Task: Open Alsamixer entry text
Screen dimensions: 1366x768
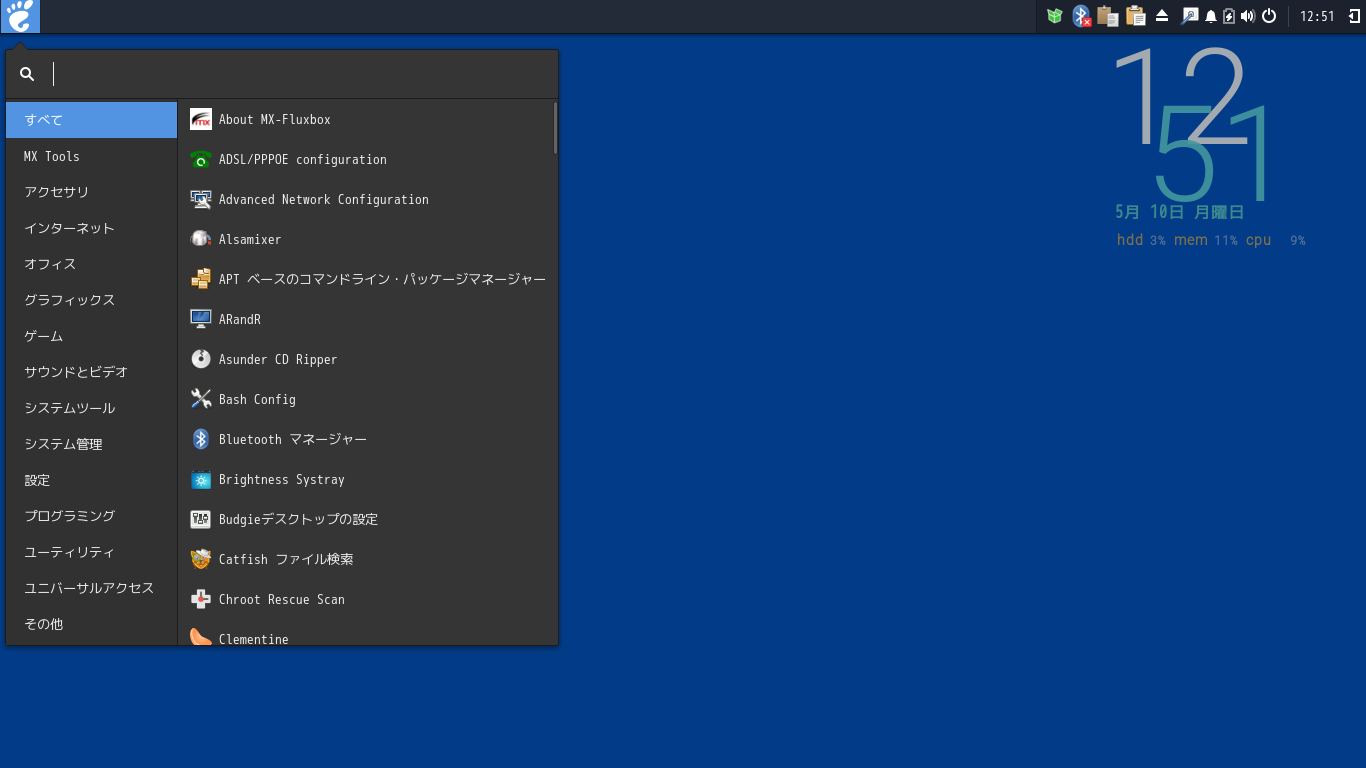Action: [250, 239]
